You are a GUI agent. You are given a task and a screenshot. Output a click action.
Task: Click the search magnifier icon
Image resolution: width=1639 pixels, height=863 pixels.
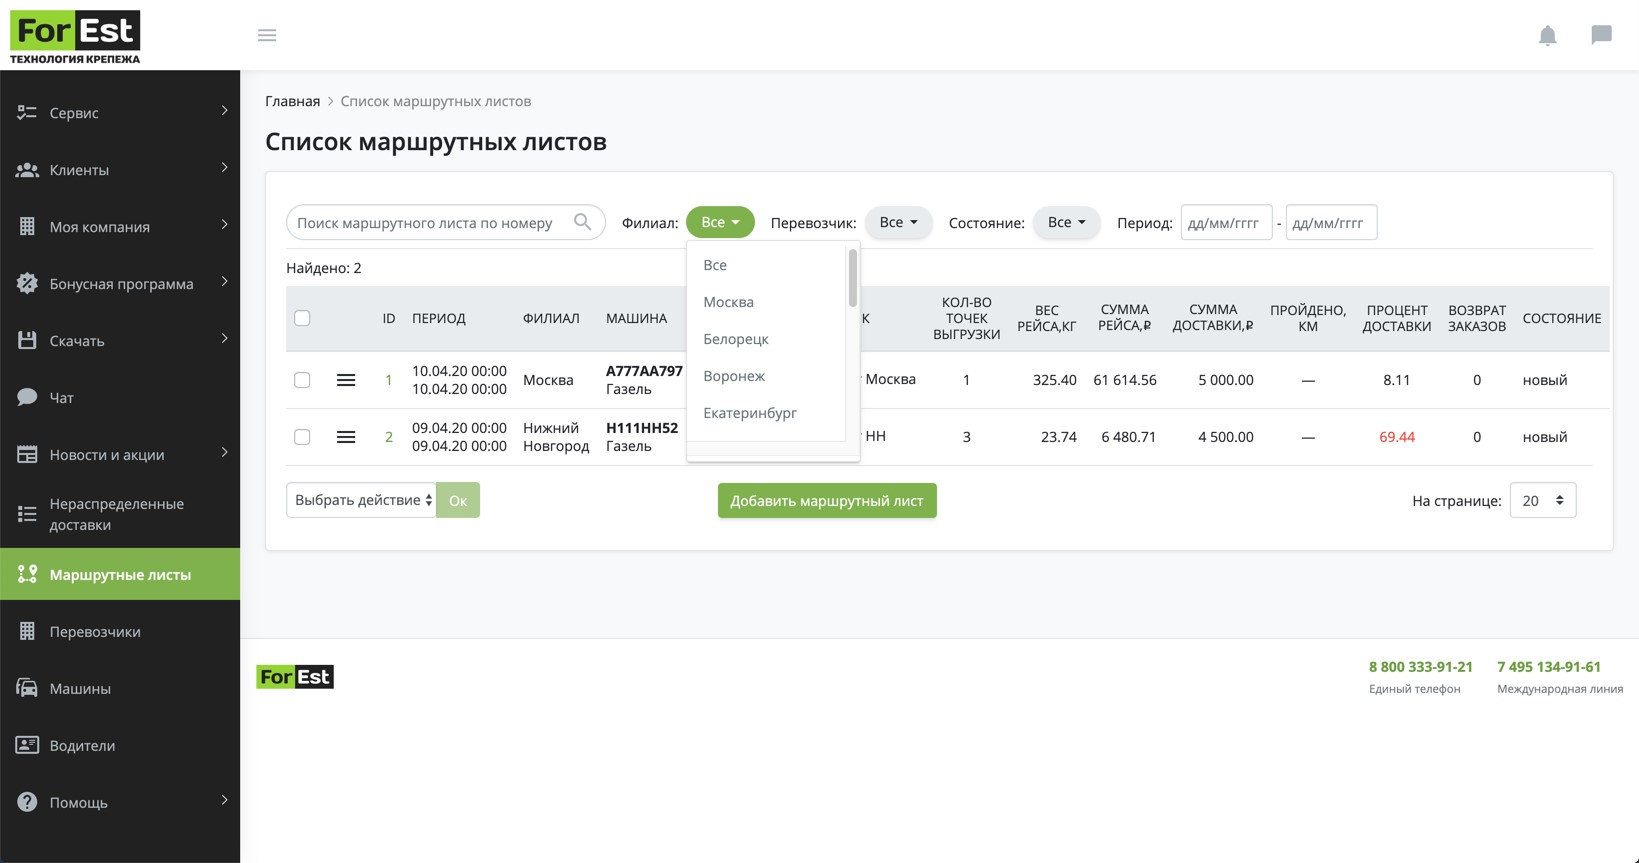(582, 222)
